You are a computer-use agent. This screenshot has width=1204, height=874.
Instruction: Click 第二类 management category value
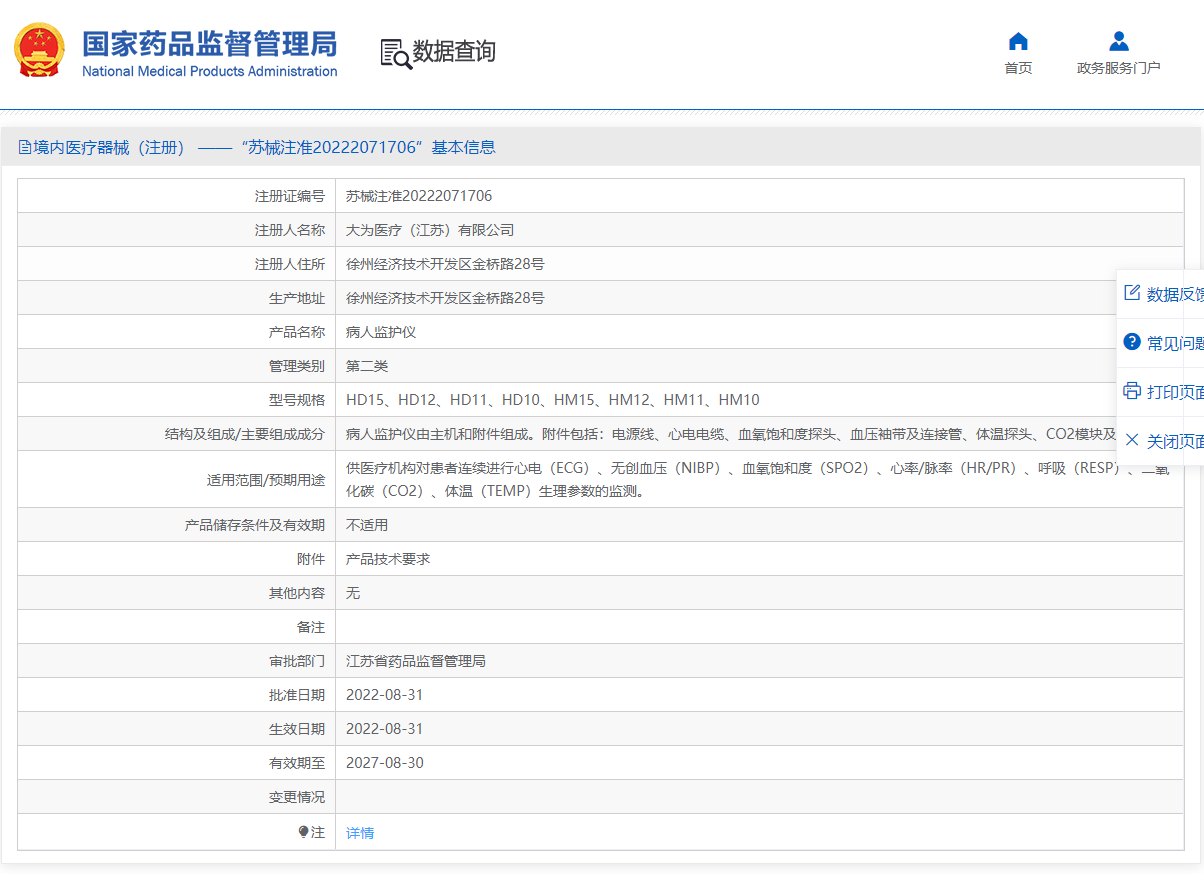coord(367,366)
